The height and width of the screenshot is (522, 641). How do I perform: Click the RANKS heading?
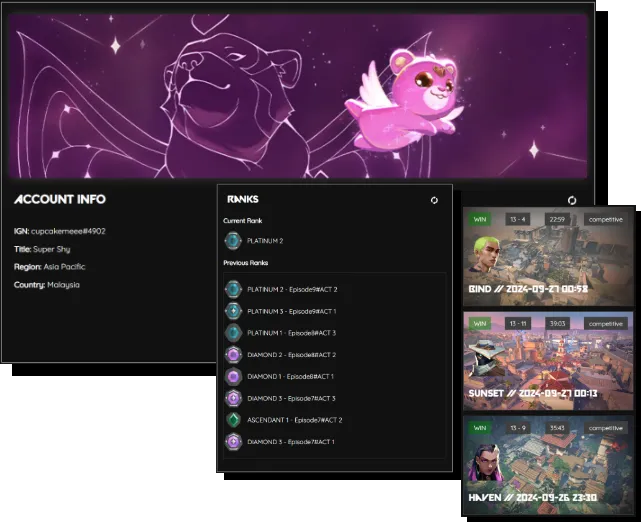coord(243,199)
